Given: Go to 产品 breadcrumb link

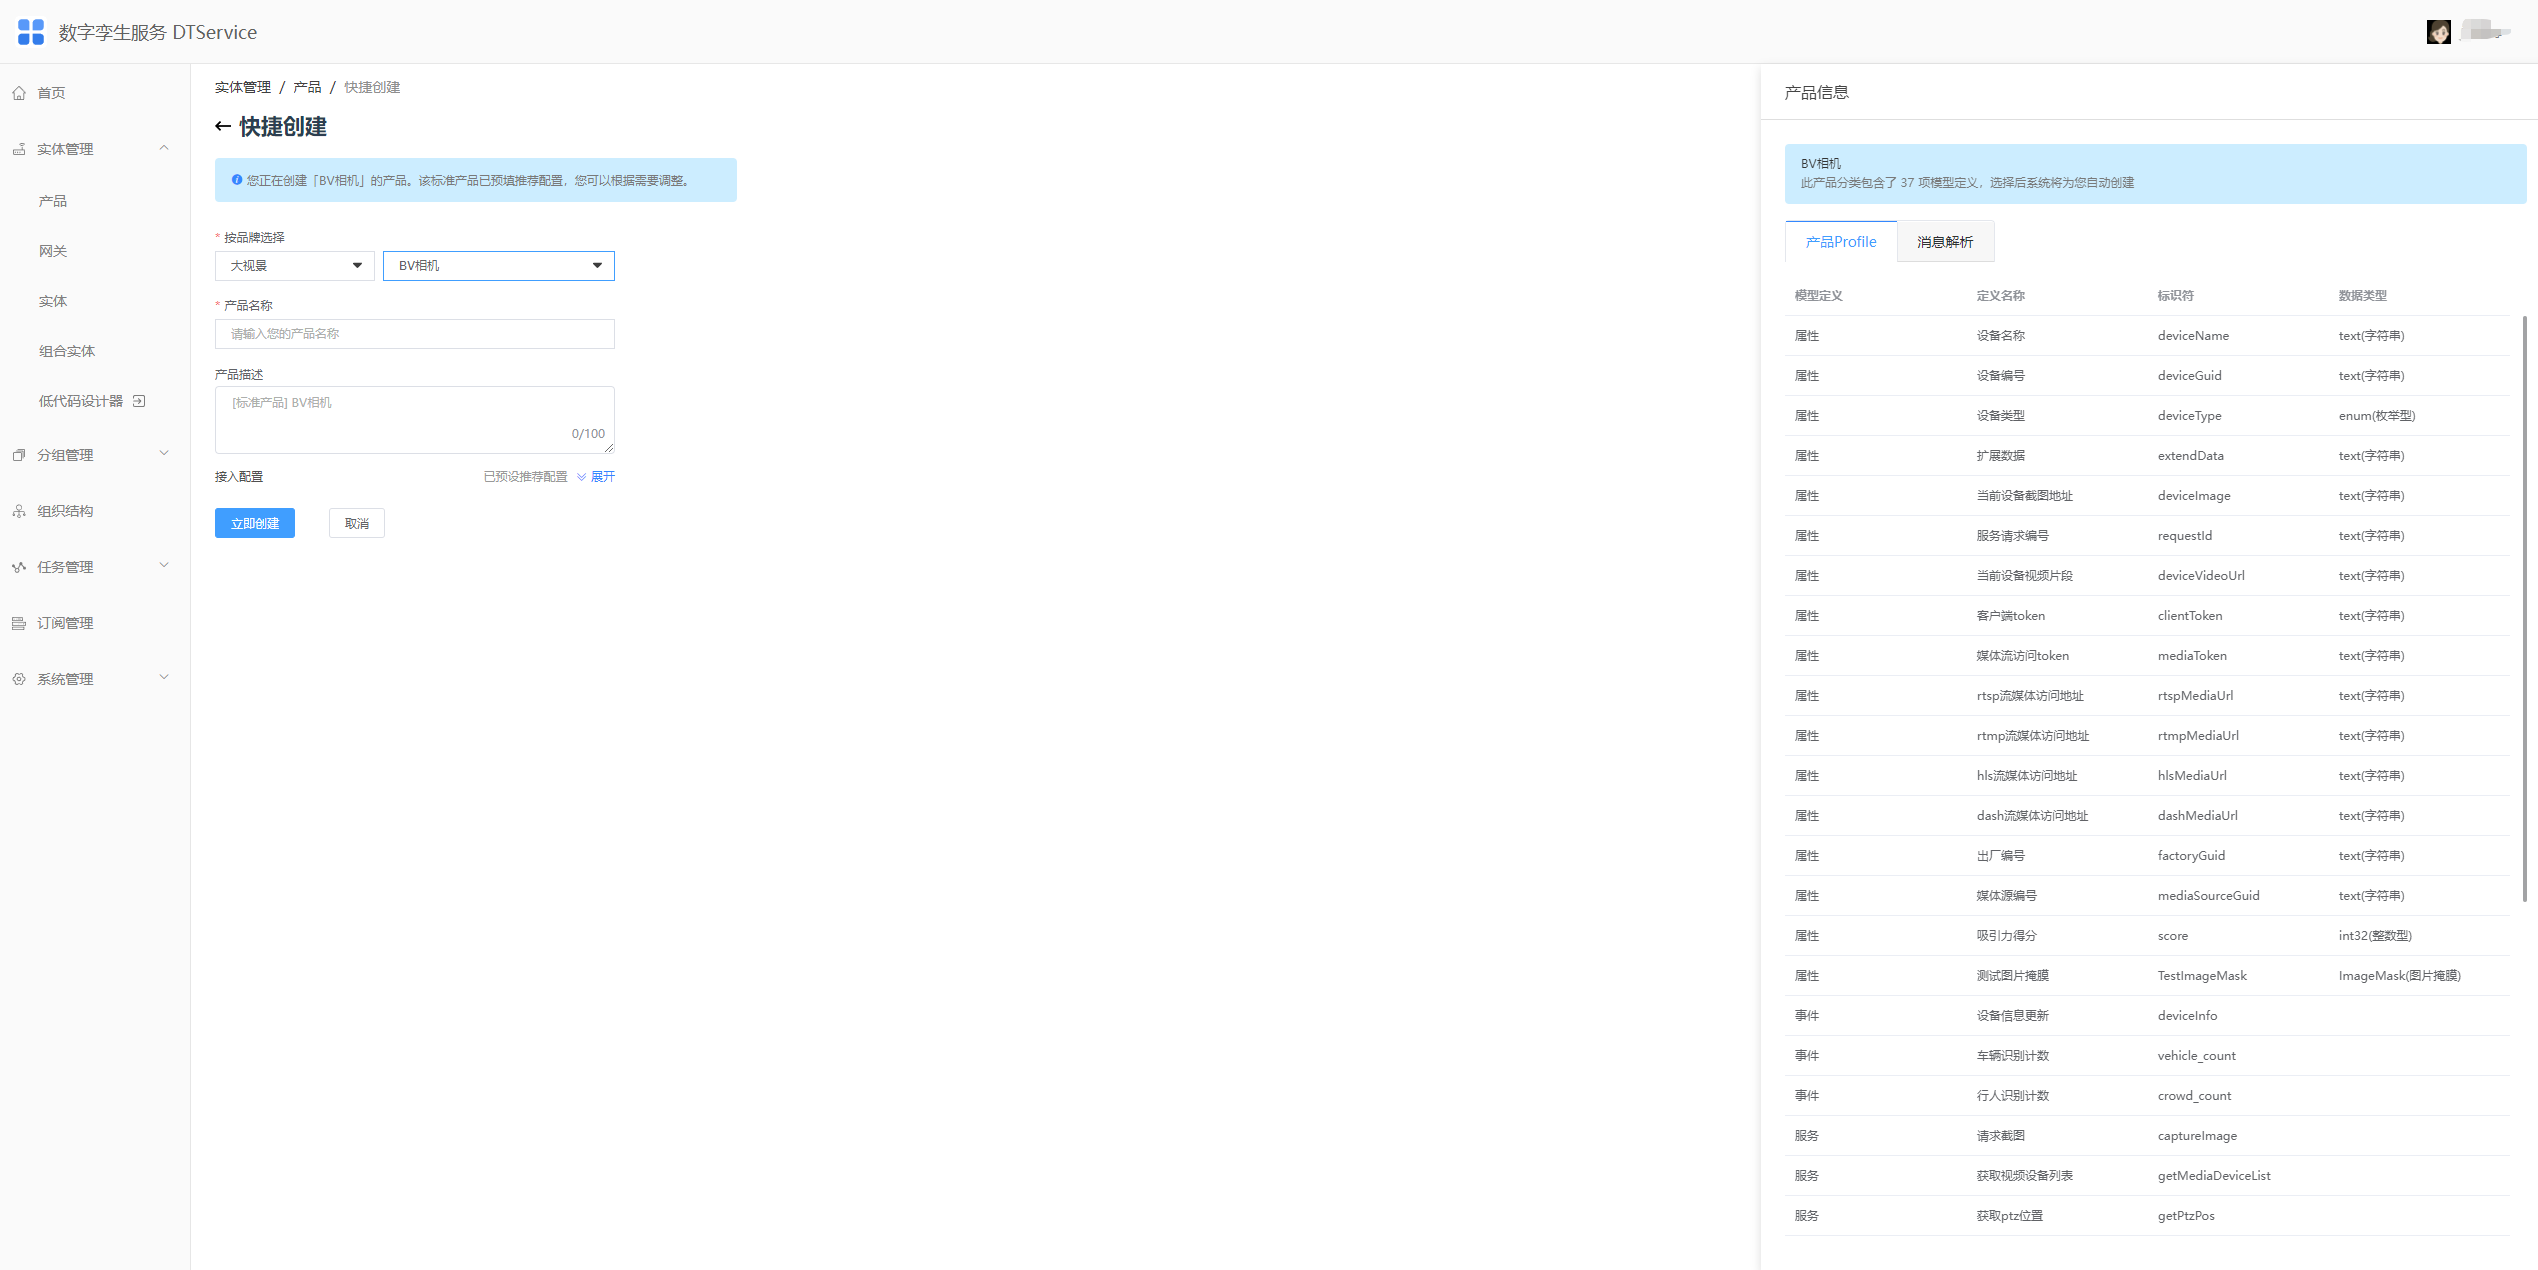Looking at the screenshot, I should [307, 88].
